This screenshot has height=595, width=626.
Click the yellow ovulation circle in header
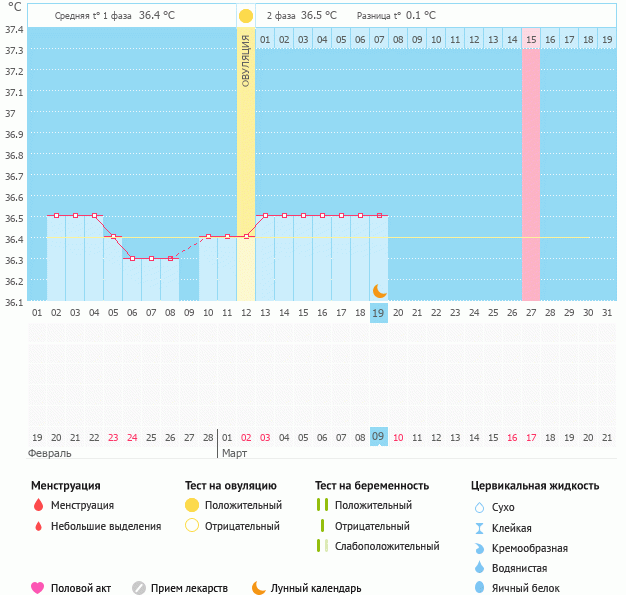tap(246, 16)
